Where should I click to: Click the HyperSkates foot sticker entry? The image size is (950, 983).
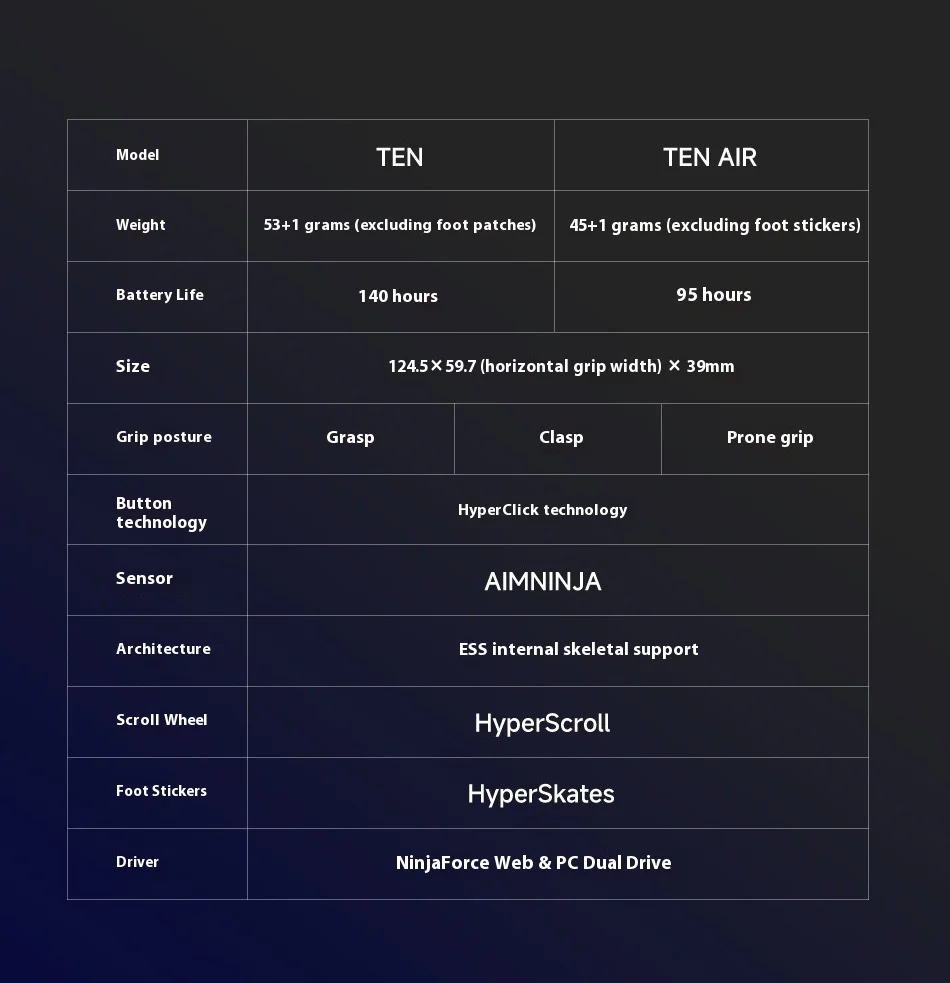click(x=541, y=794)
